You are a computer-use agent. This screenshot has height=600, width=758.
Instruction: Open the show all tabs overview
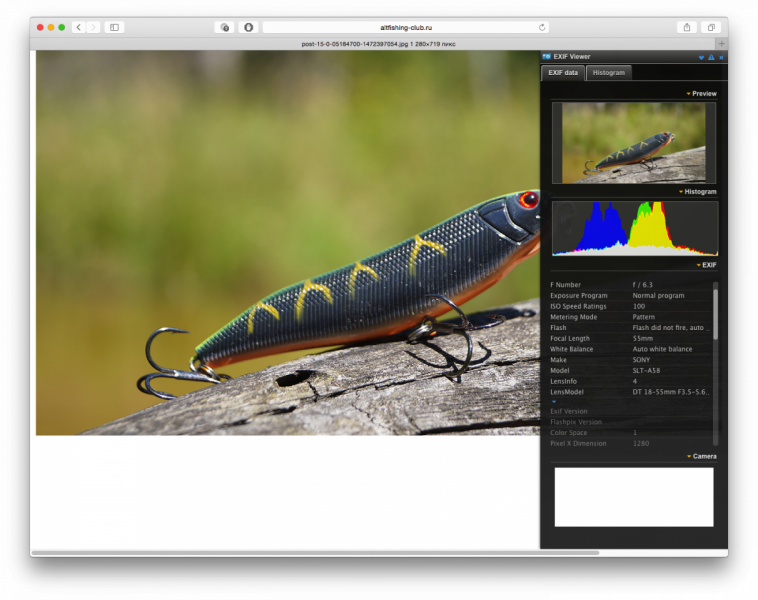point(712,27)
